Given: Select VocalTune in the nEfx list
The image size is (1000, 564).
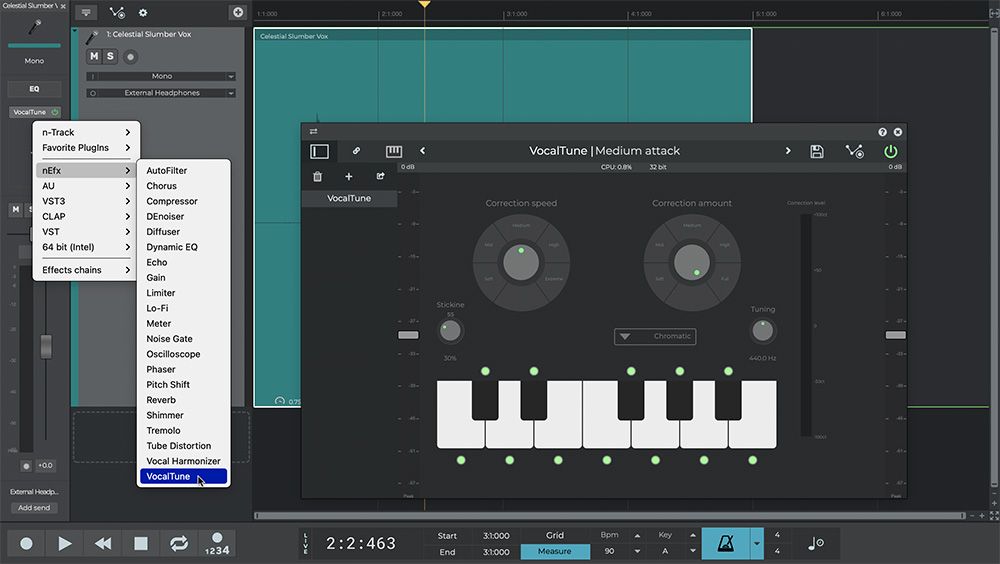Looking at the screenshot, I should click(x=184, y=477).
